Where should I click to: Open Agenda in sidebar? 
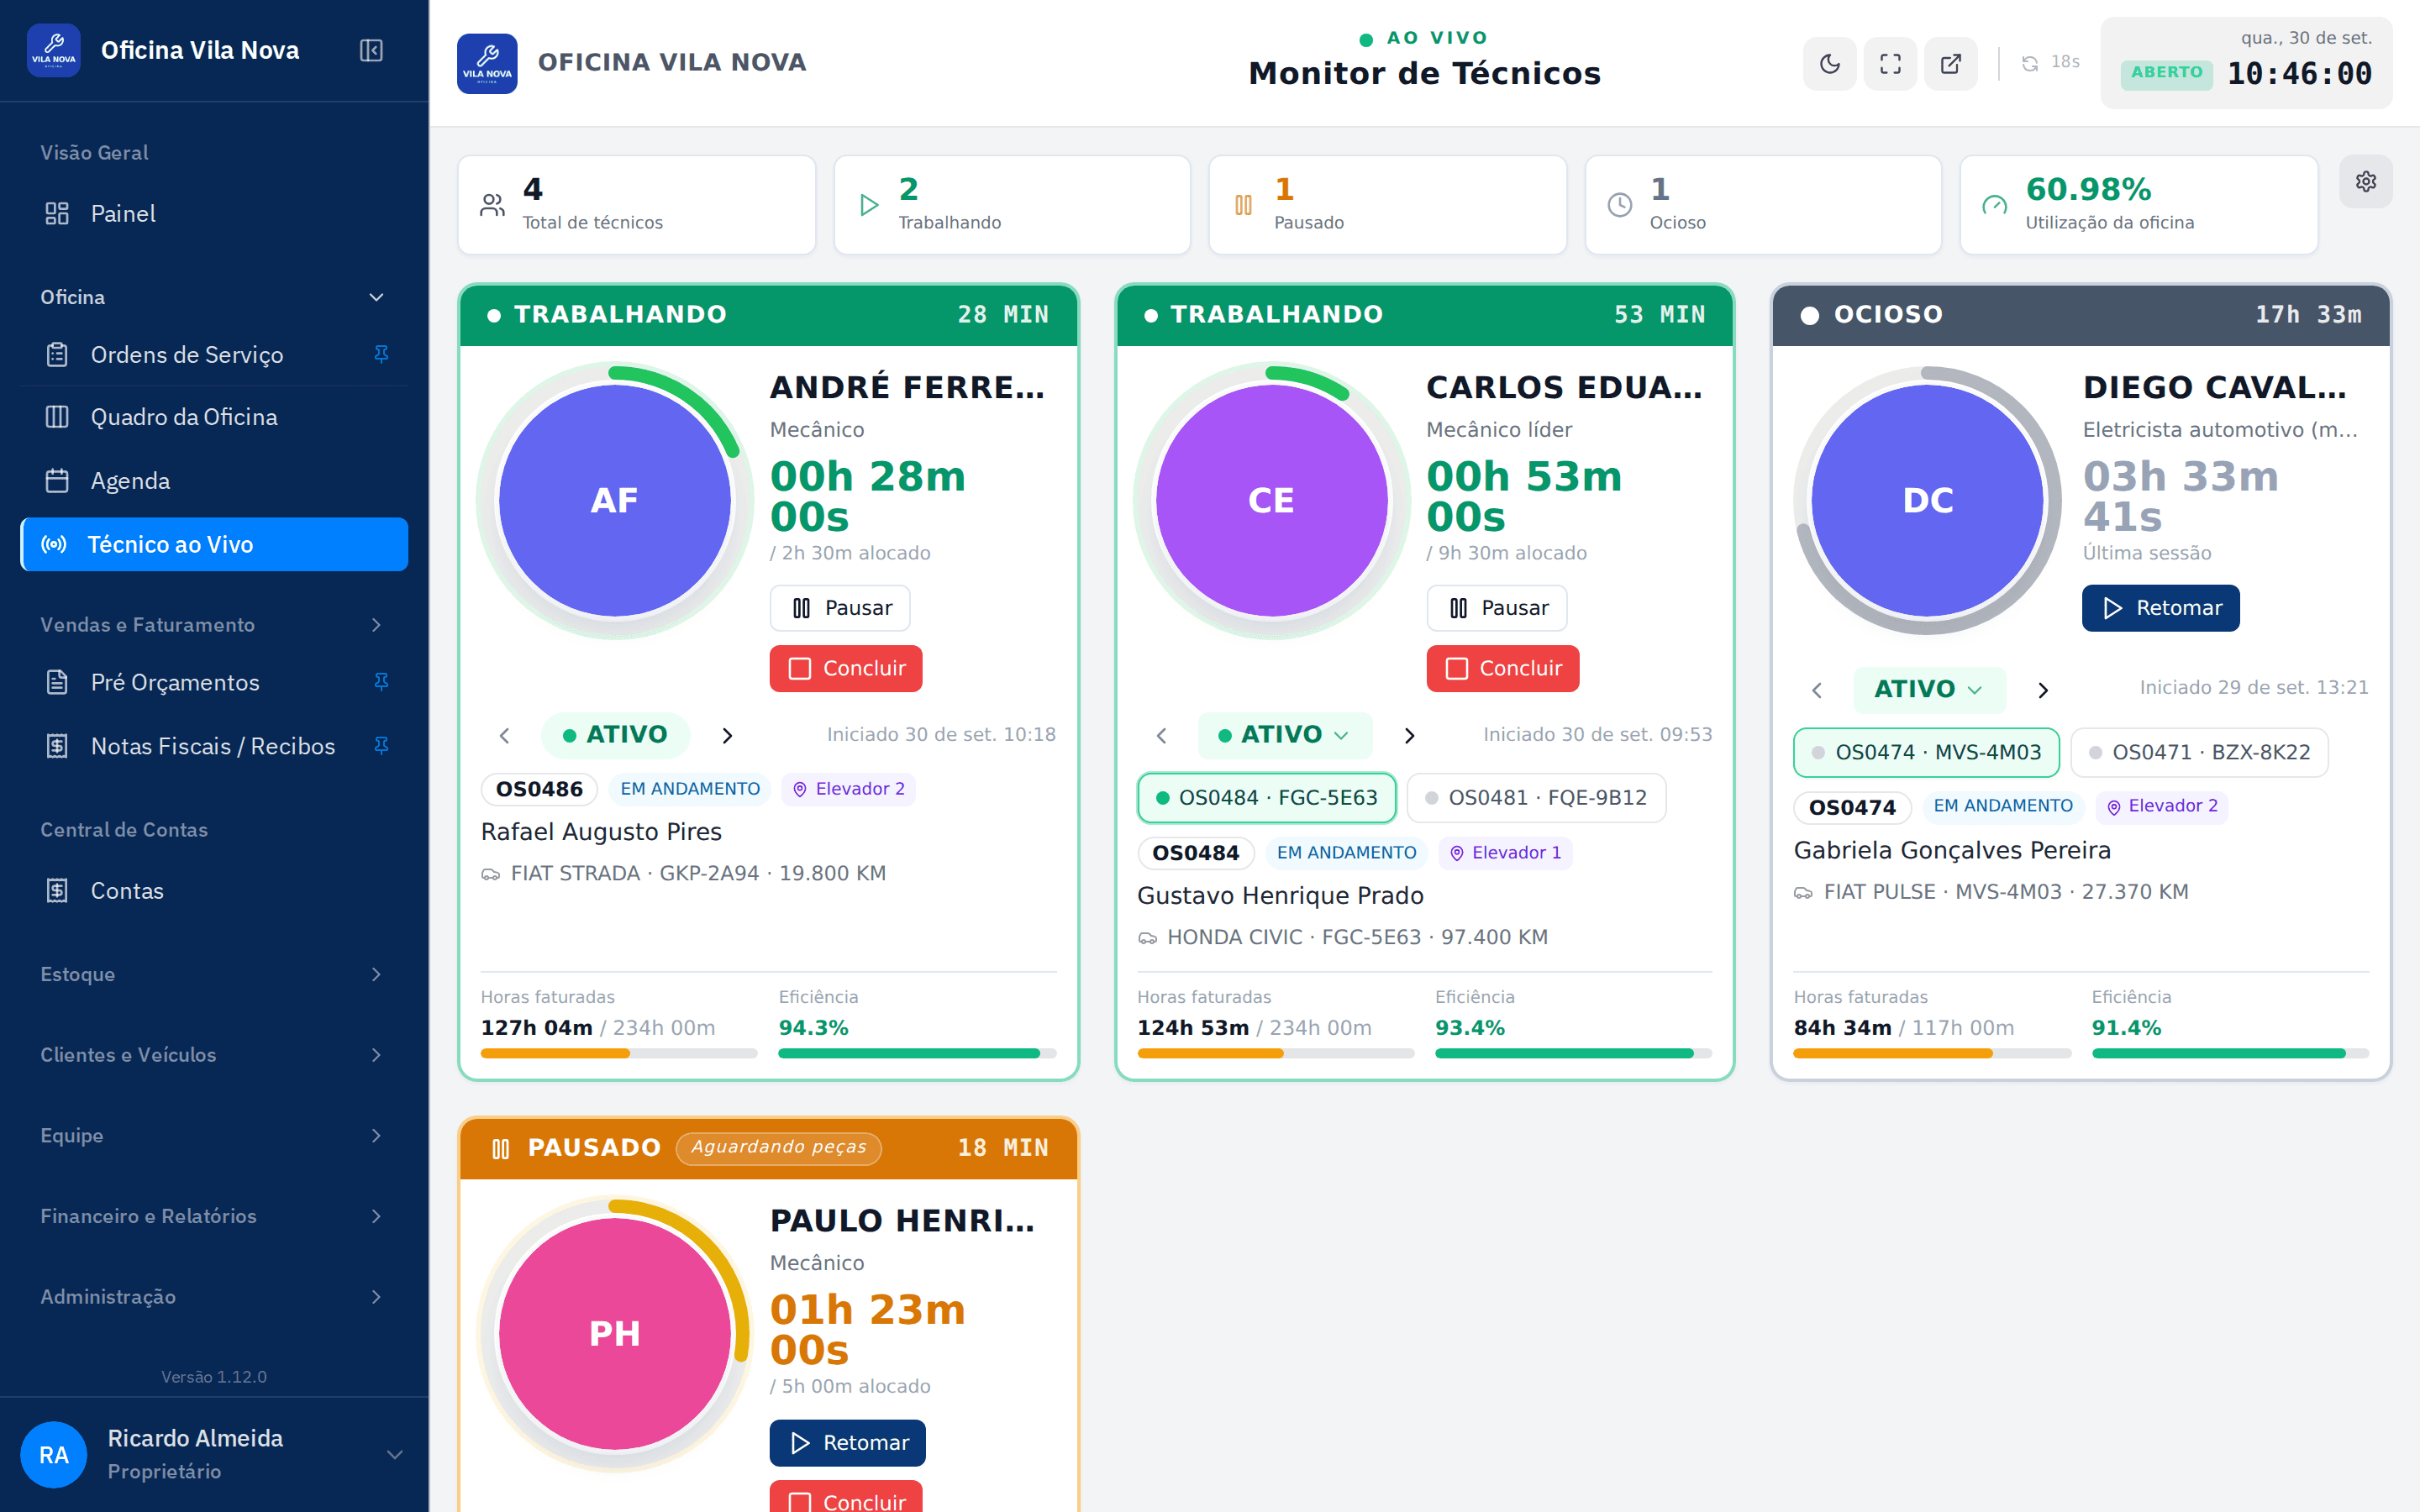coord(214,481)
